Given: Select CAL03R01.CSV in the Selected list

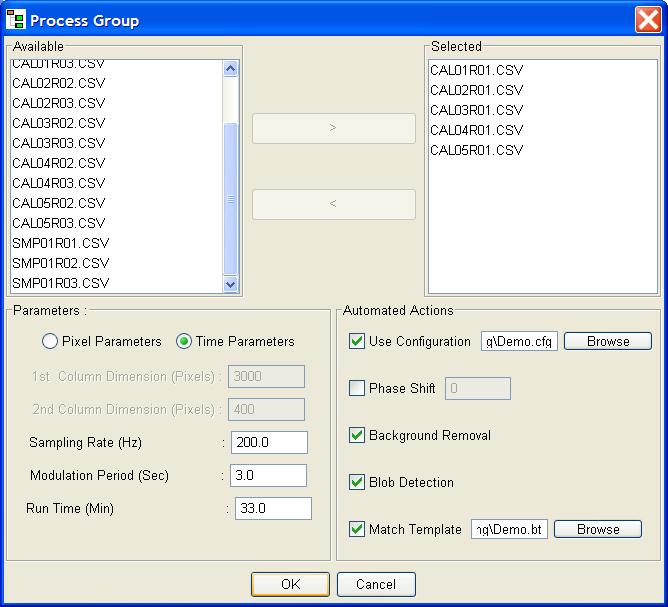Looking at the screenshot, I should 477,110.
